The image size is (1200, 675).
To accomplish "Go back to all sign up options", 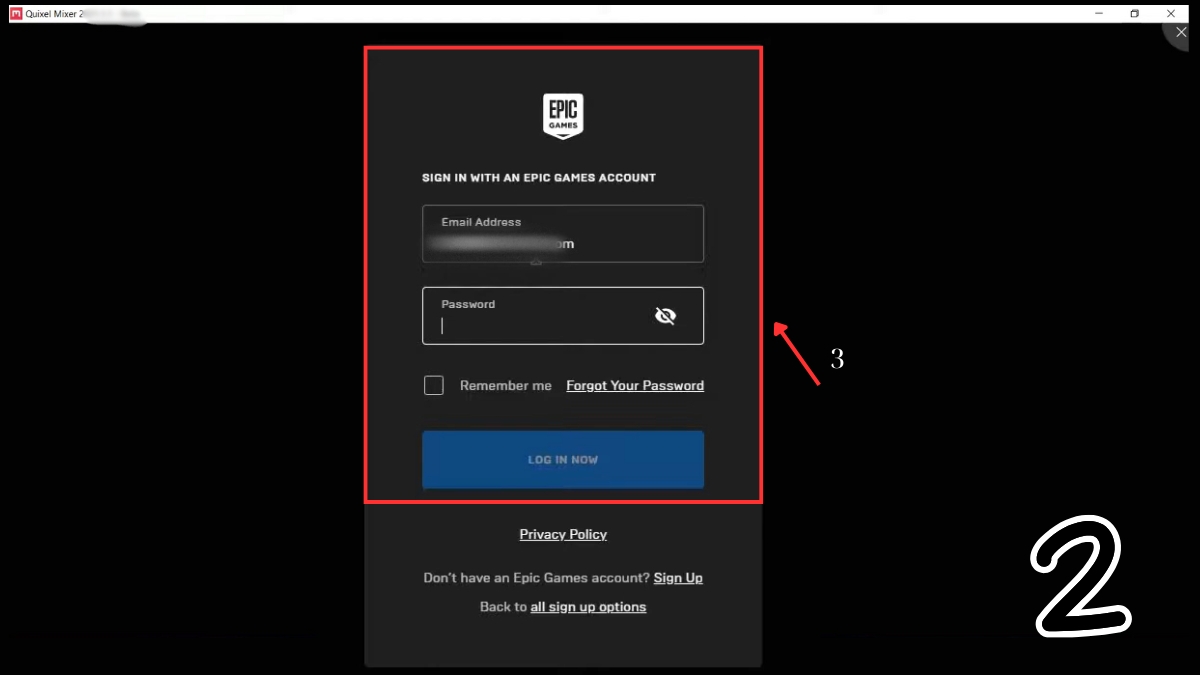I will [x=588, y=607].
